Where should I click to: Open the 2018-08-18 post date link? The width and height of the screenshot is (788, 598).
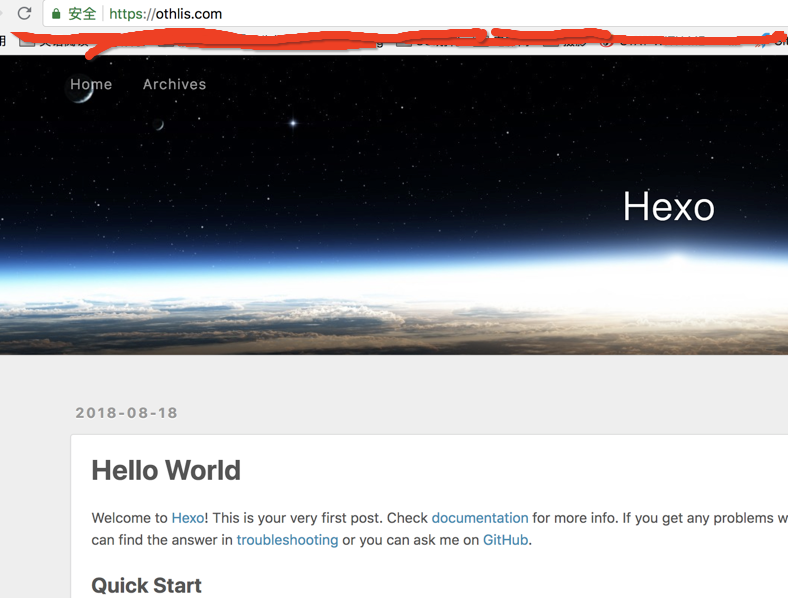click(x=127, y=413)
